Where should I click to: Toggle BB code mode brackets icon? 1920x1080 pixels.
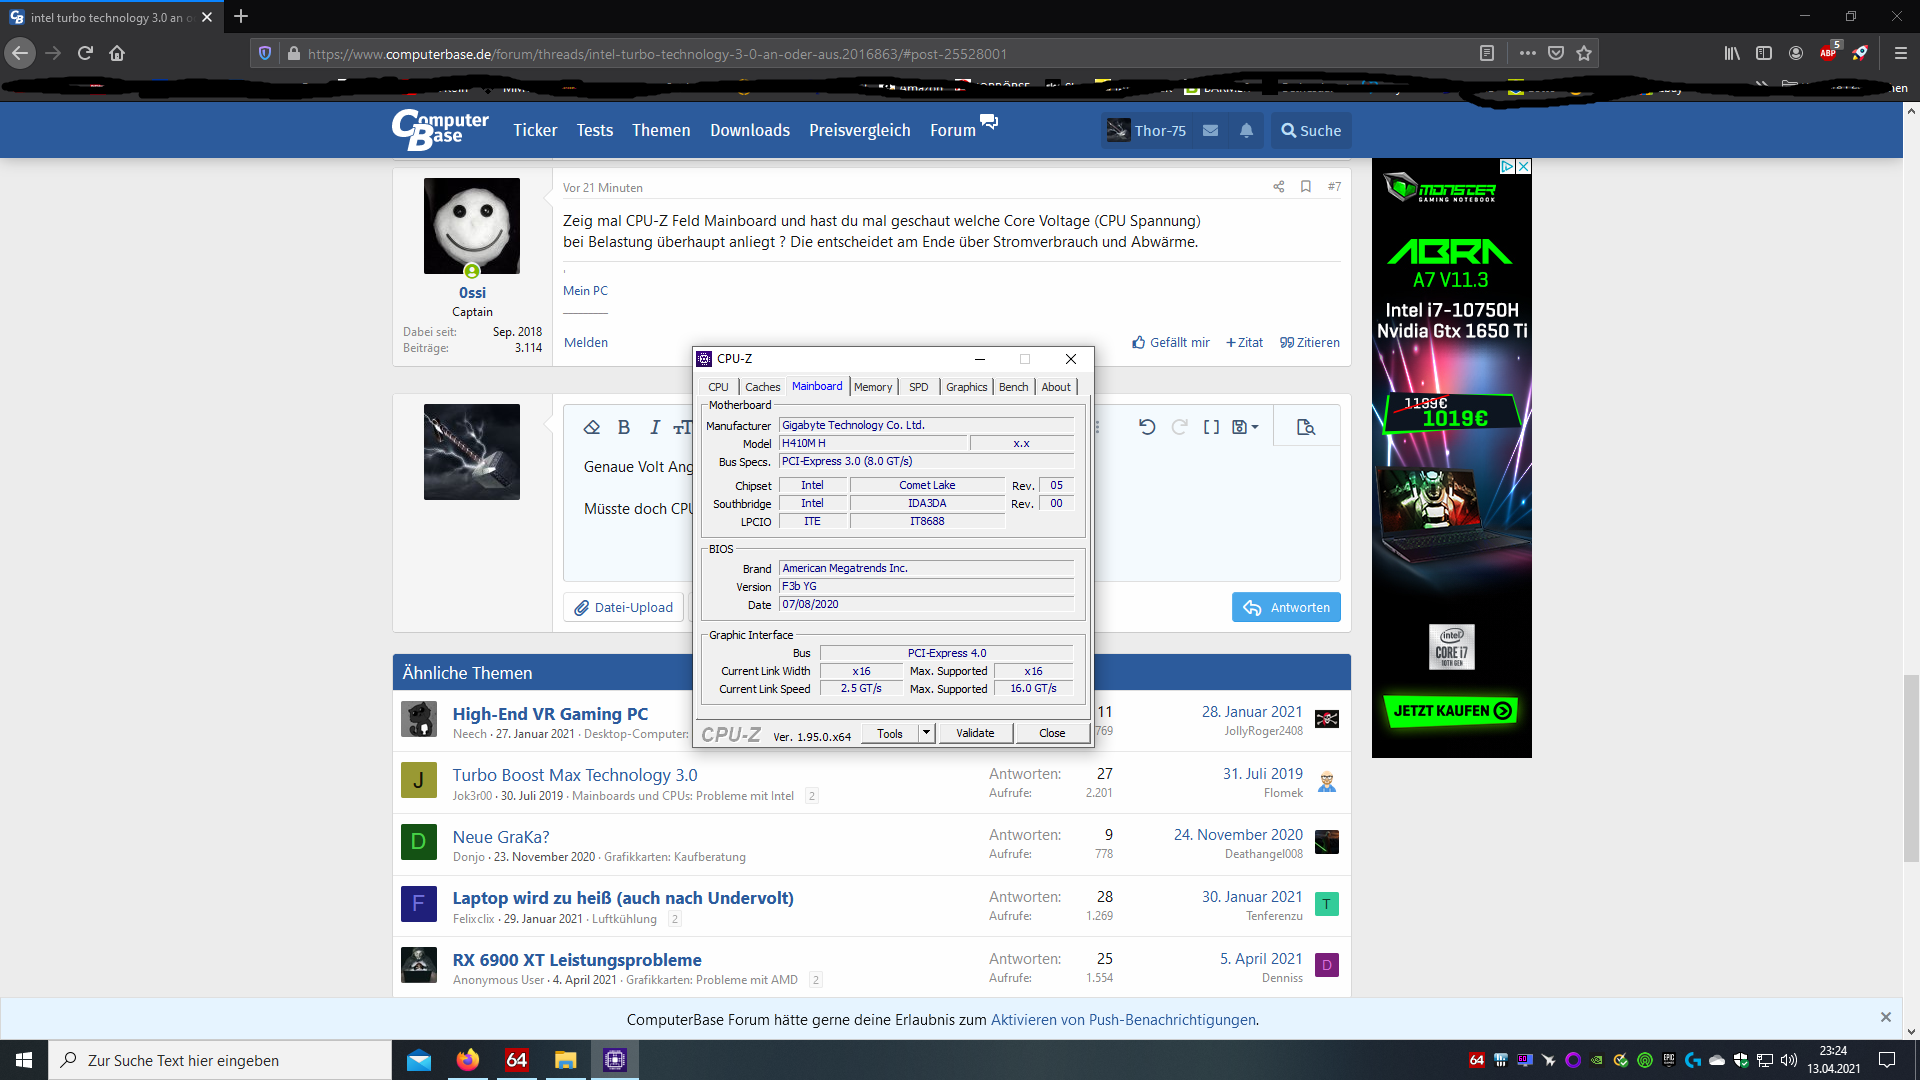click(1211, 427)
